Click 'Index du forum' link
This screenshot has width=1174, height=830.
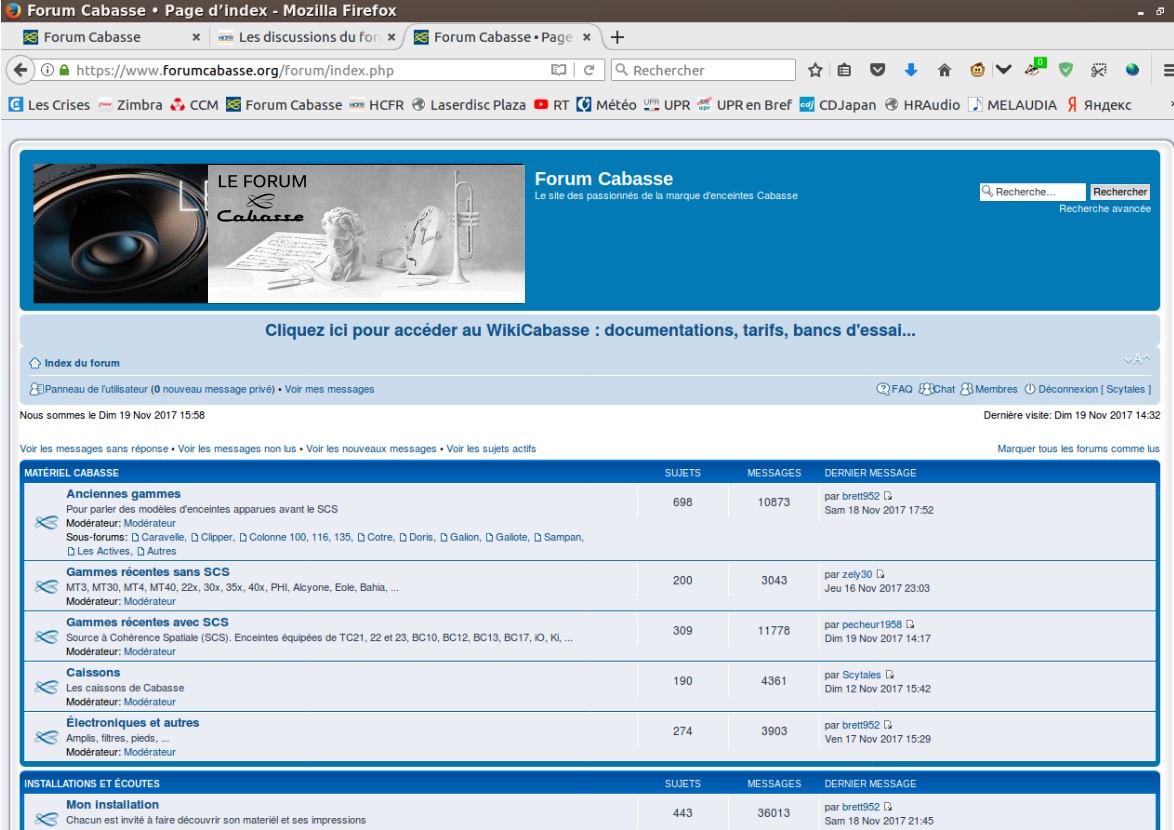(x=82, y=363)
